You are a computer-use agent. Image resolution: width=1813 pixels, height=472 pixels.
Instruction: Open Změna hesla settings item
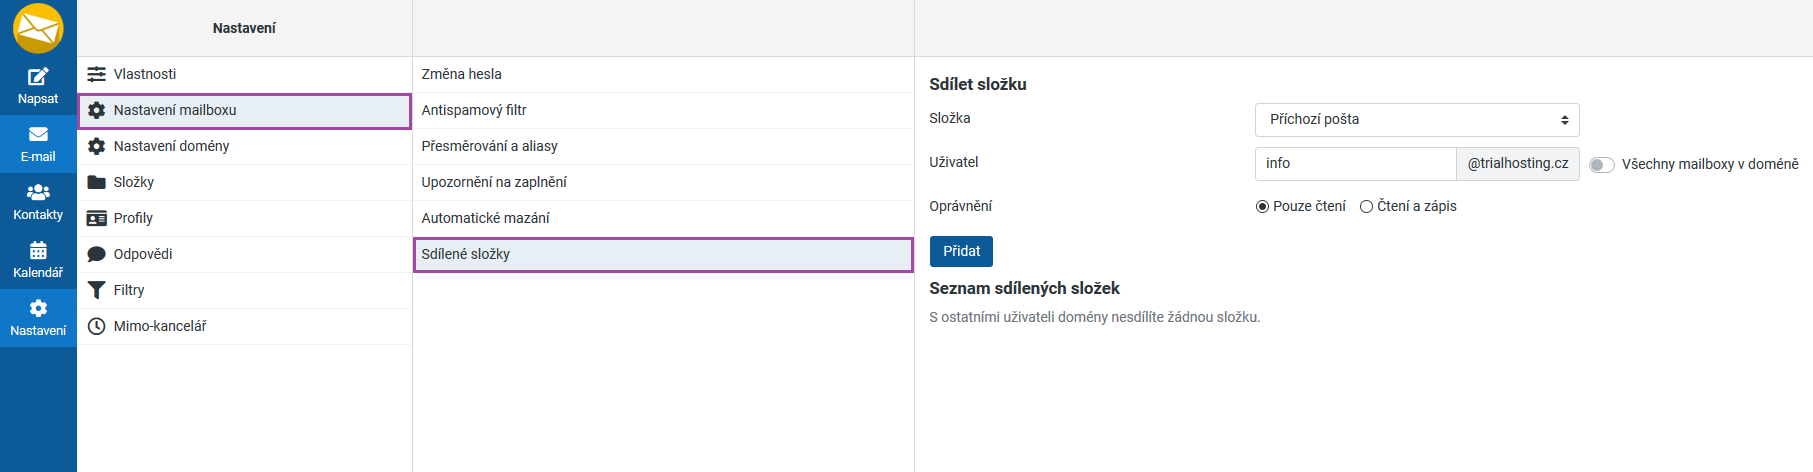(x=462, y=74)
